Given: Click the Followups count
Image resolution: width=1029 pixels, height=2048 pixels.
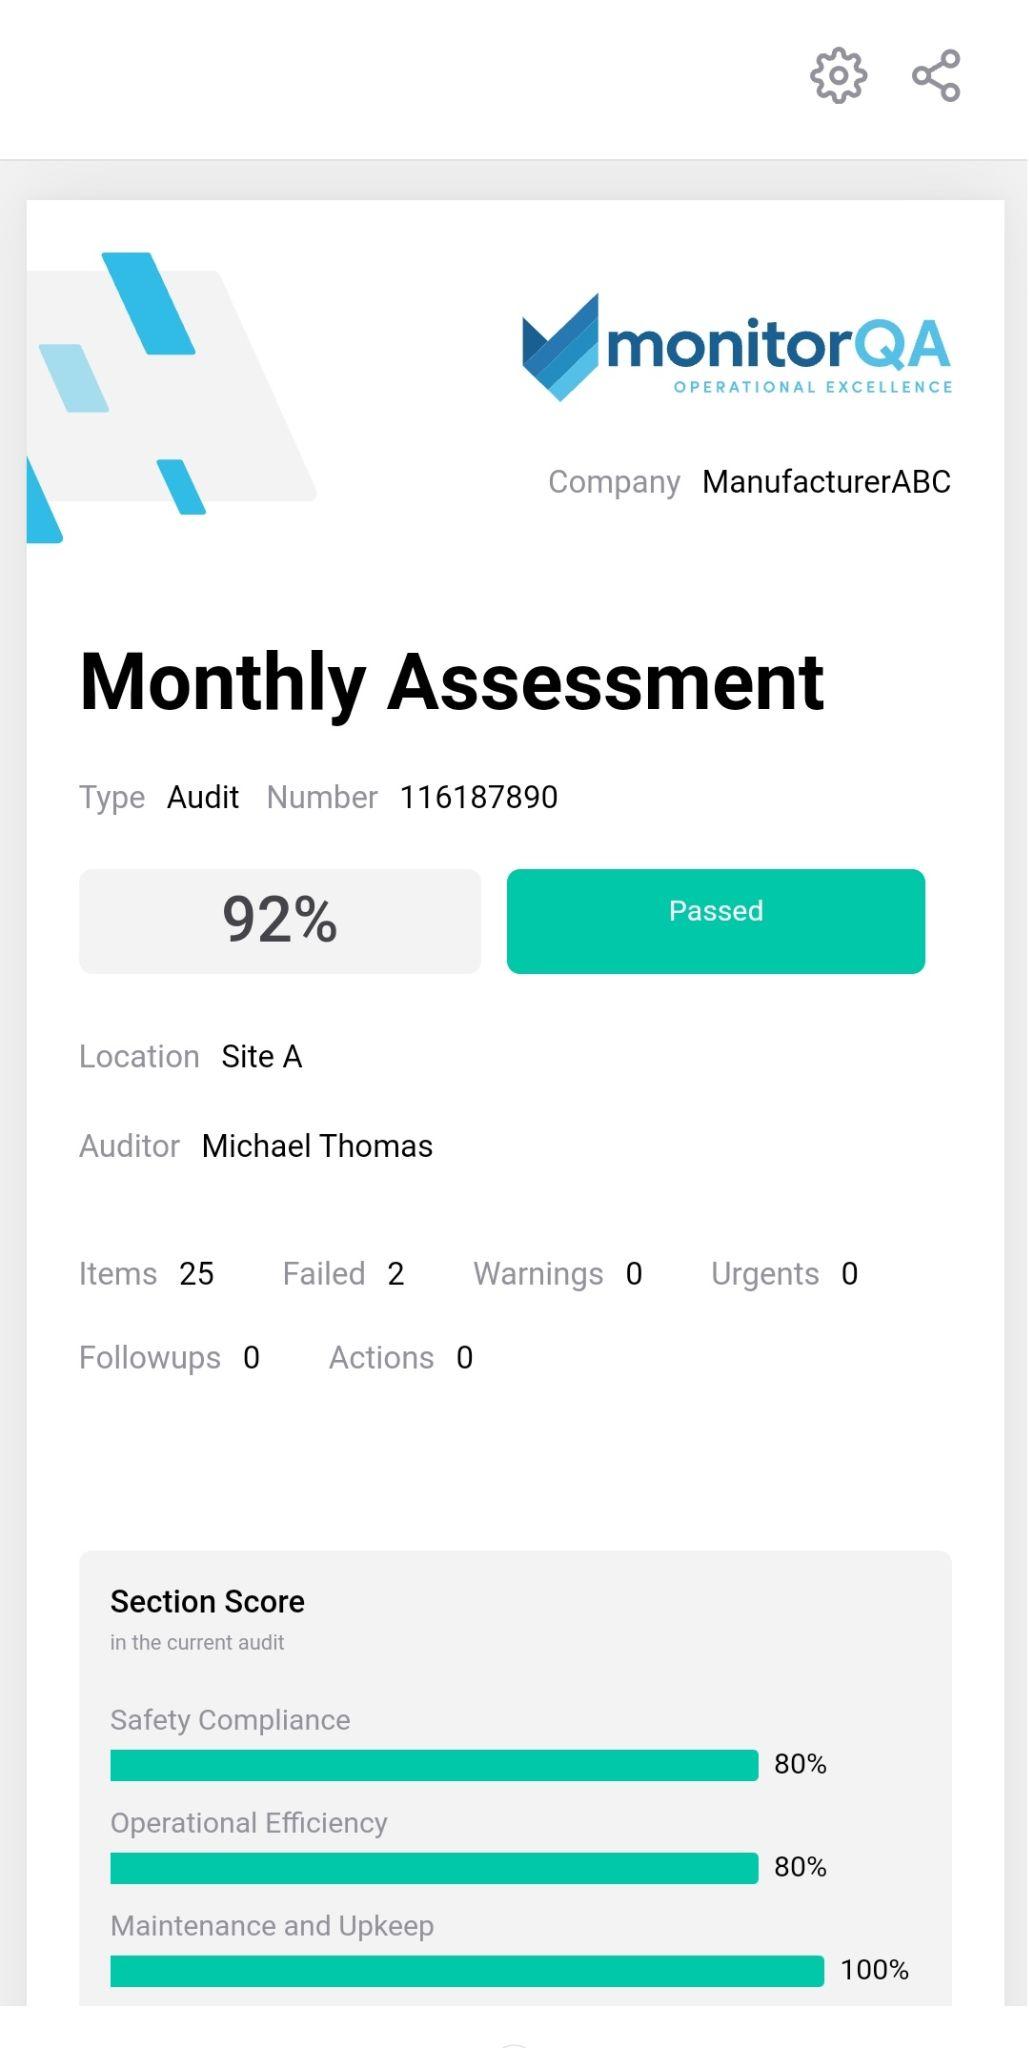Looking at the screenshot, I should coord(251,1358).
